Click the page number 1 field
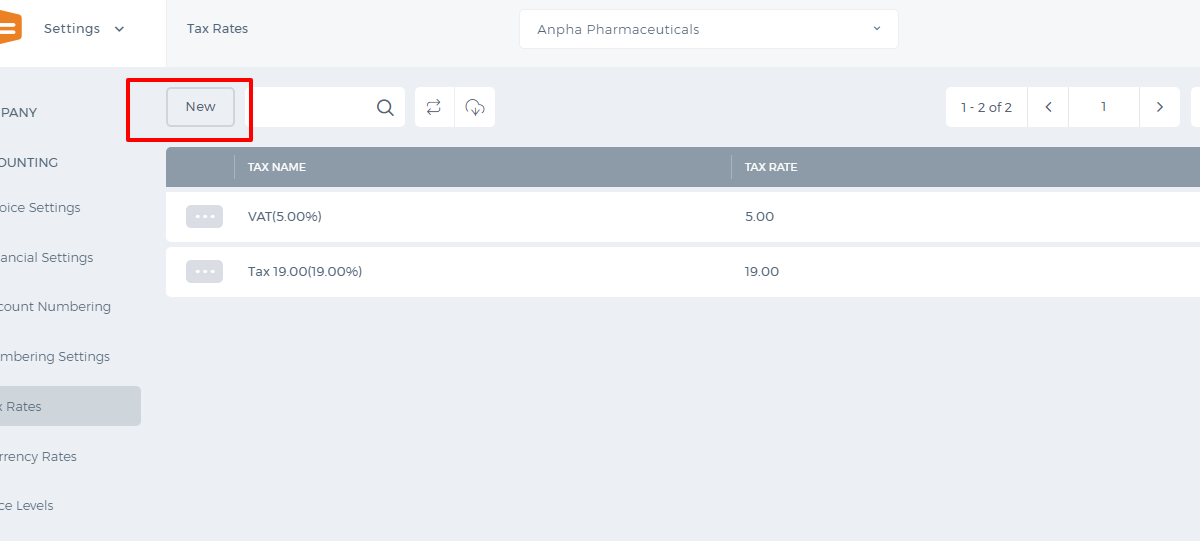This screenshot has width=1200, height=541. (x=1104, y=107)
